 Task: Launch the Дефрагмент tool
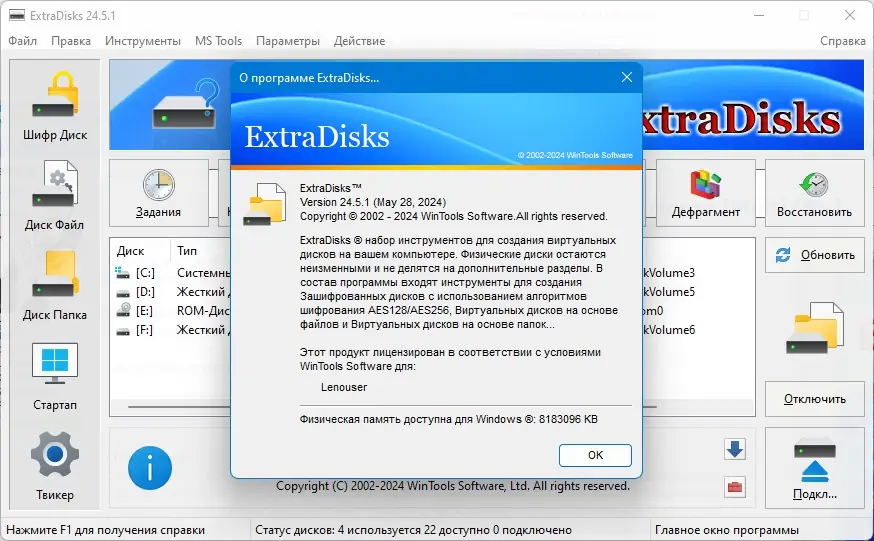(x=706, y=193)
